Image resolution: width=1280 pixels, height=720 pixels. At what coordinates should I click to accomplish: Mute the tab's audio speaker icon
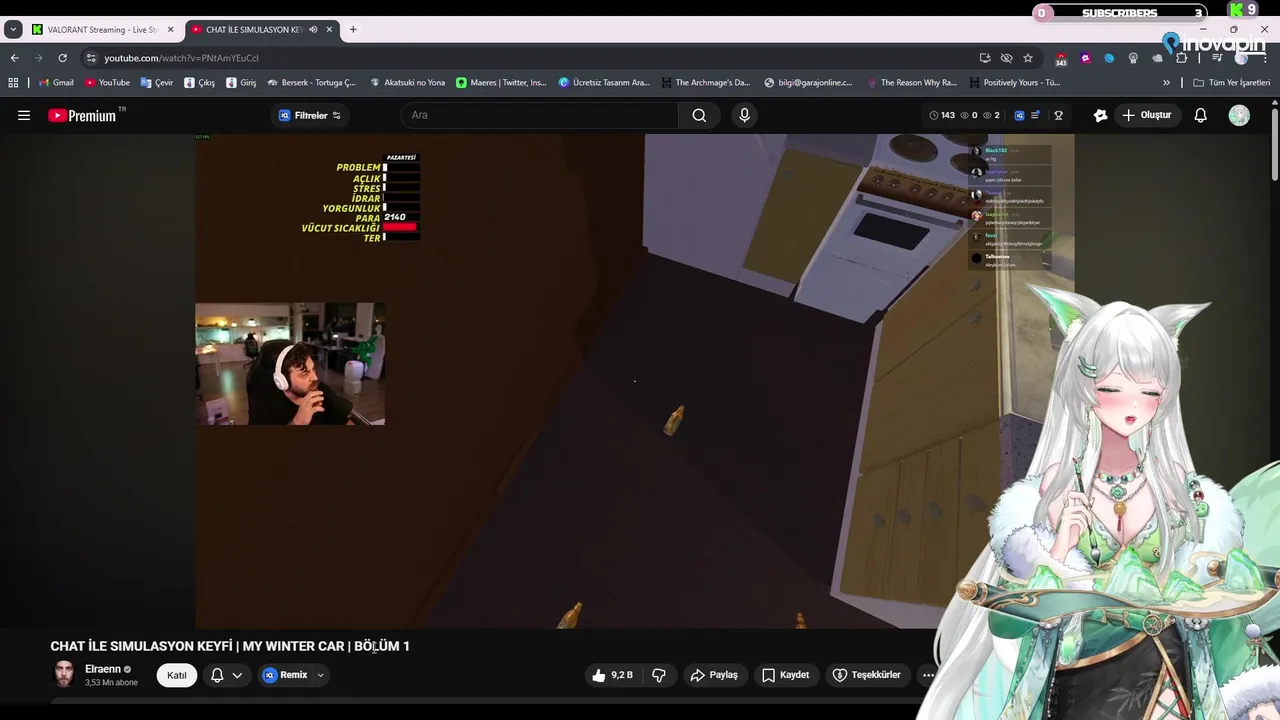point(313,30)
